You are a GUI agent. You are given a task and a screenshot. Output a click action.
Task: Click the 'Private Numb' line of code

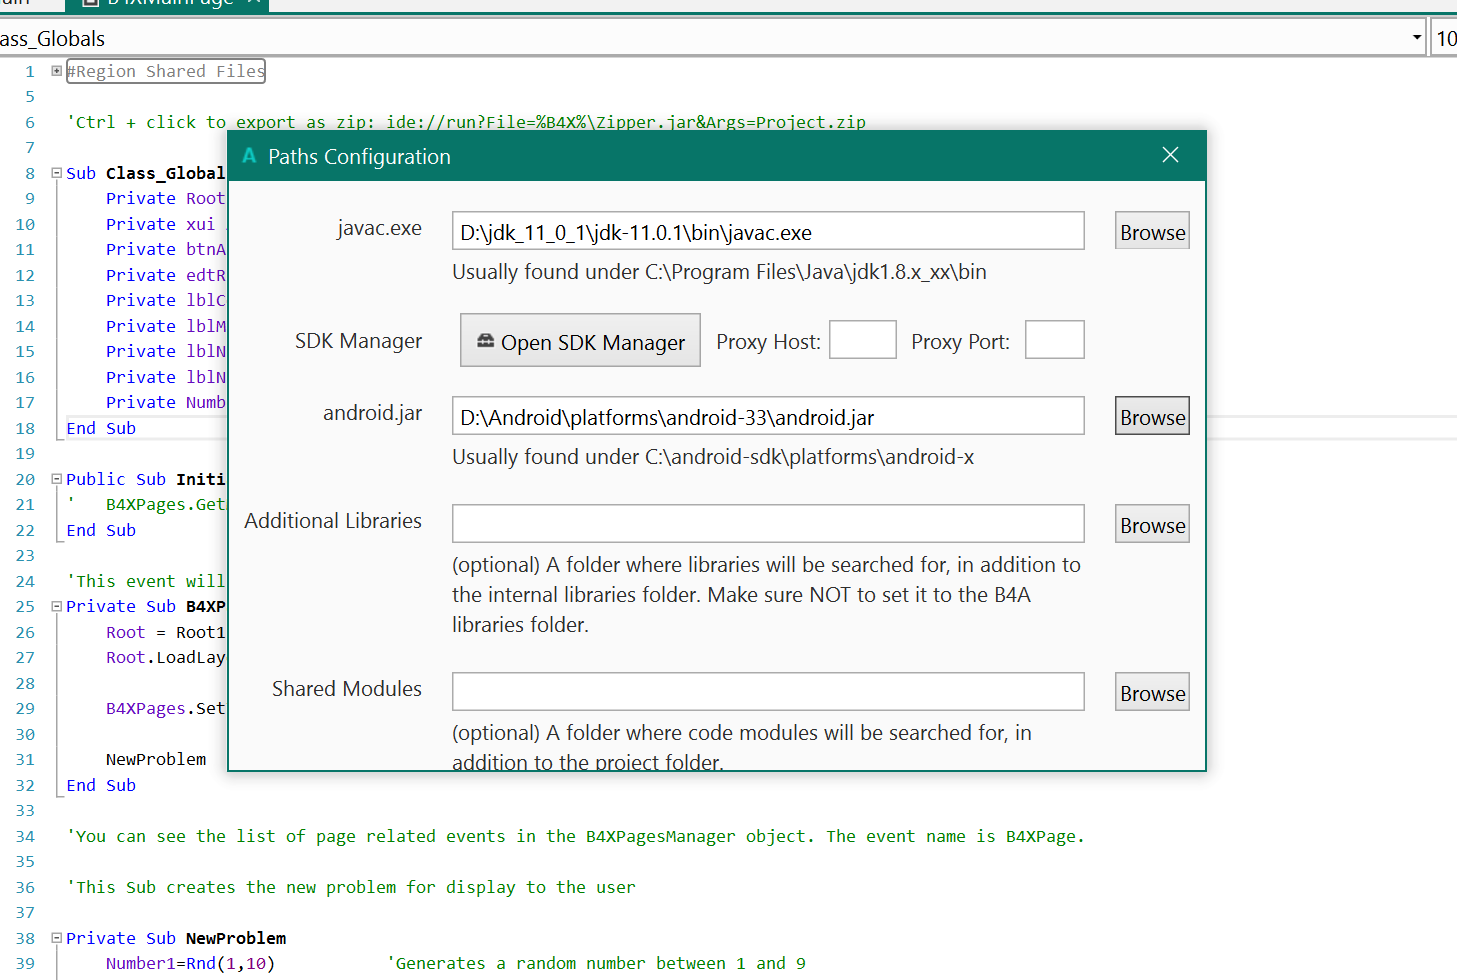coord(166,402)
